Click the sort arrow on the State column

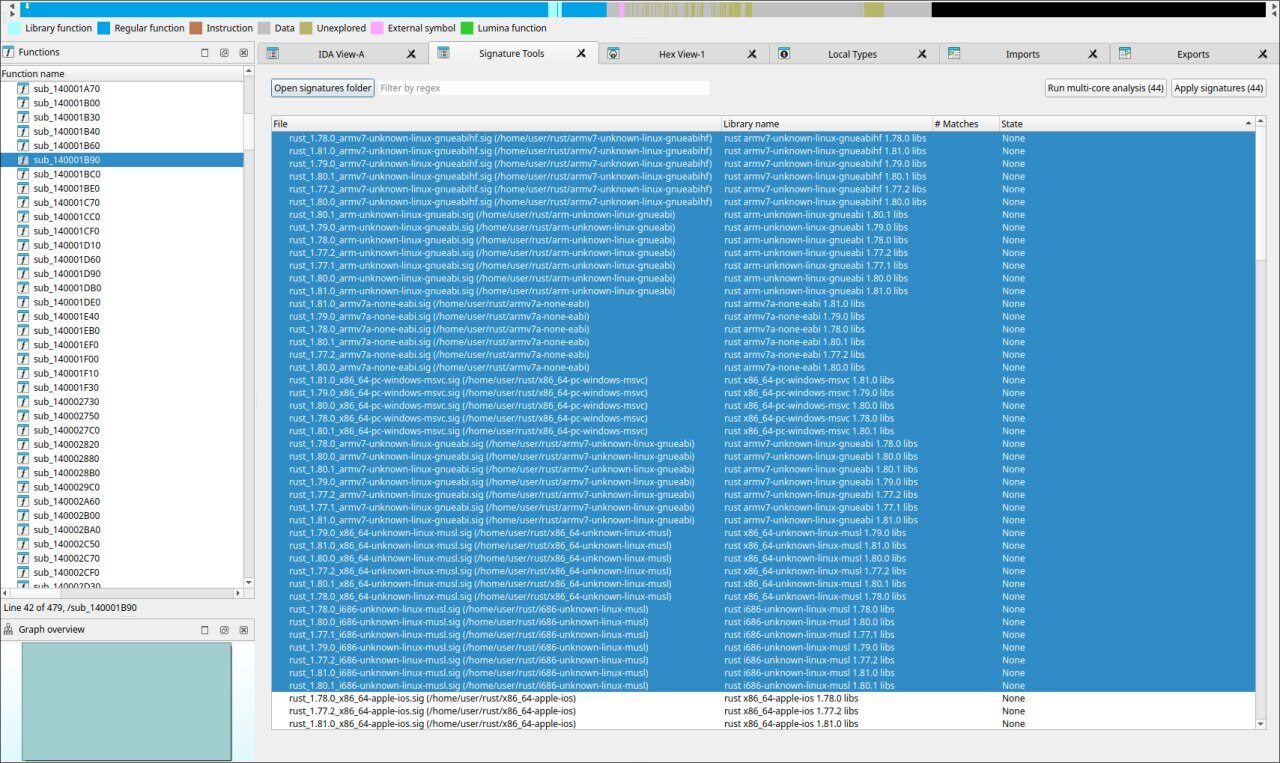[x=1246, y=123]
